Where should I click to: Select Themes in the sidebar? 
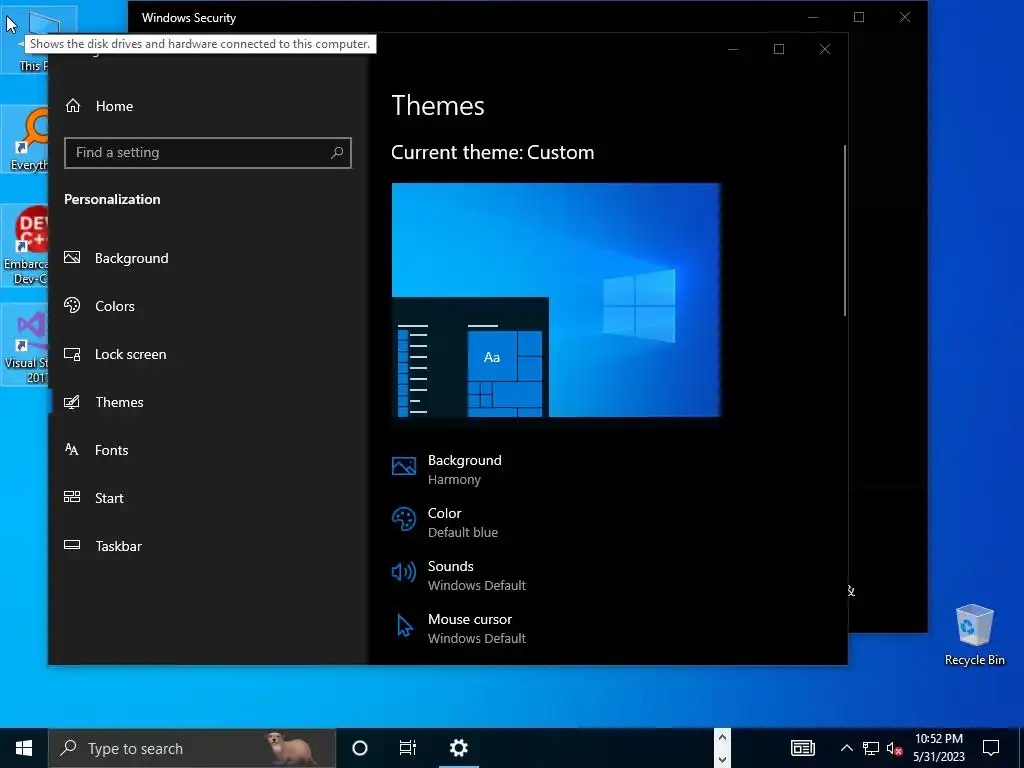[x=103, y=402]
